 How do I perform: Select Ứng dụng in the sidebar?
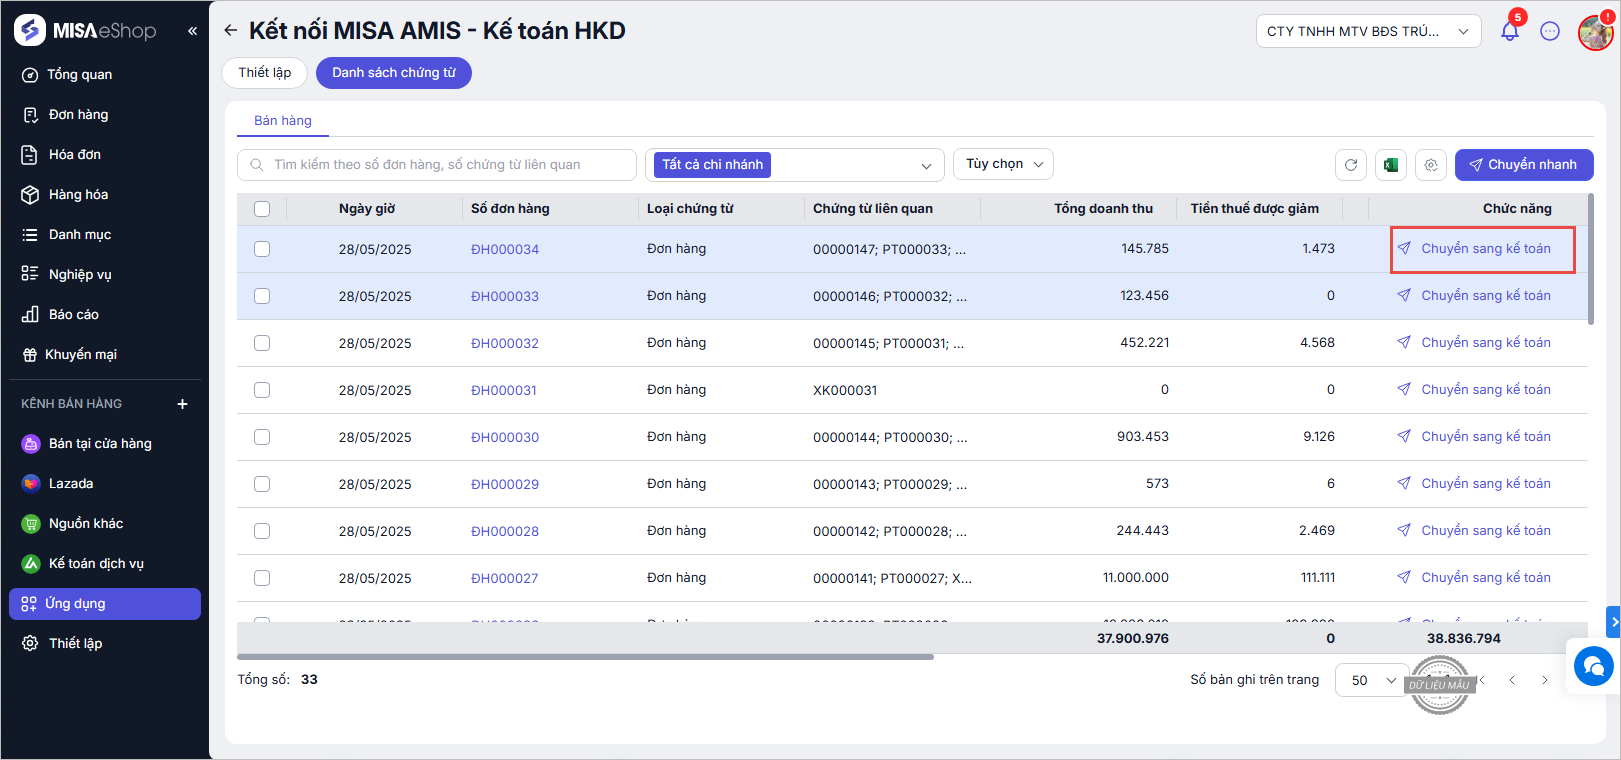(105, 604)
